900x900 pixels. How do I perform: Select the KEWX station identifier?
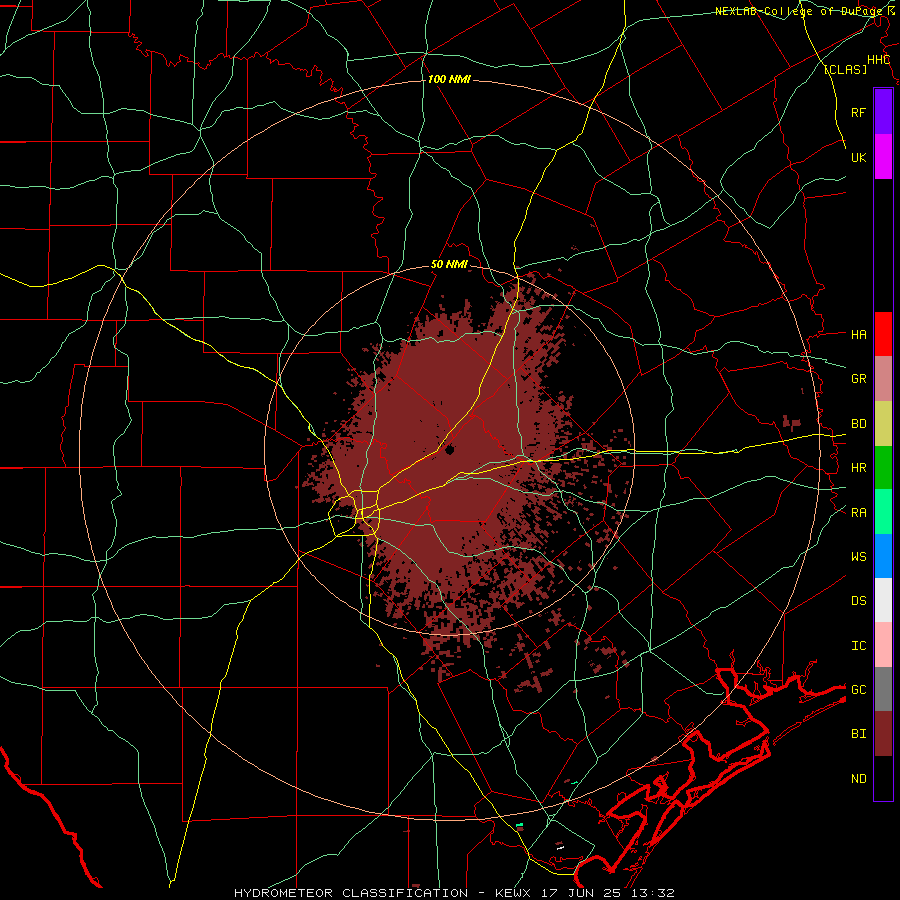click(513, 893)
